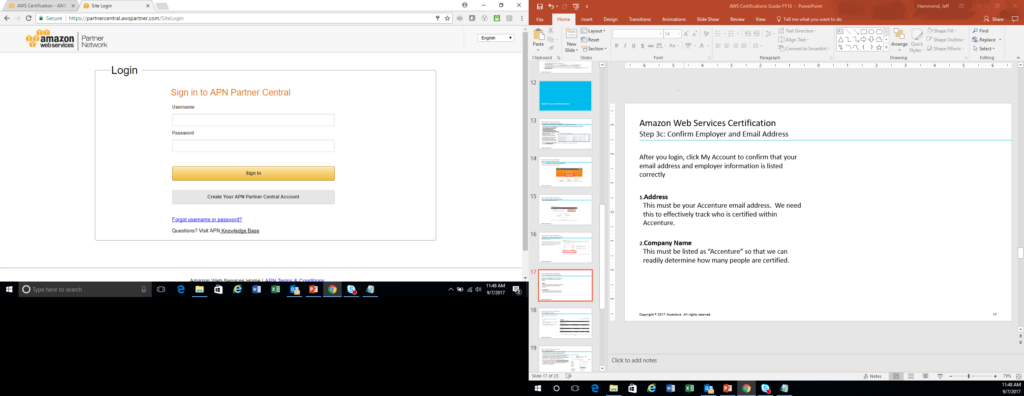This screenshot has height=396, width=1024.
Task: Click the Arrange icon in Drawing group
Action: click(x=899, y=39)
